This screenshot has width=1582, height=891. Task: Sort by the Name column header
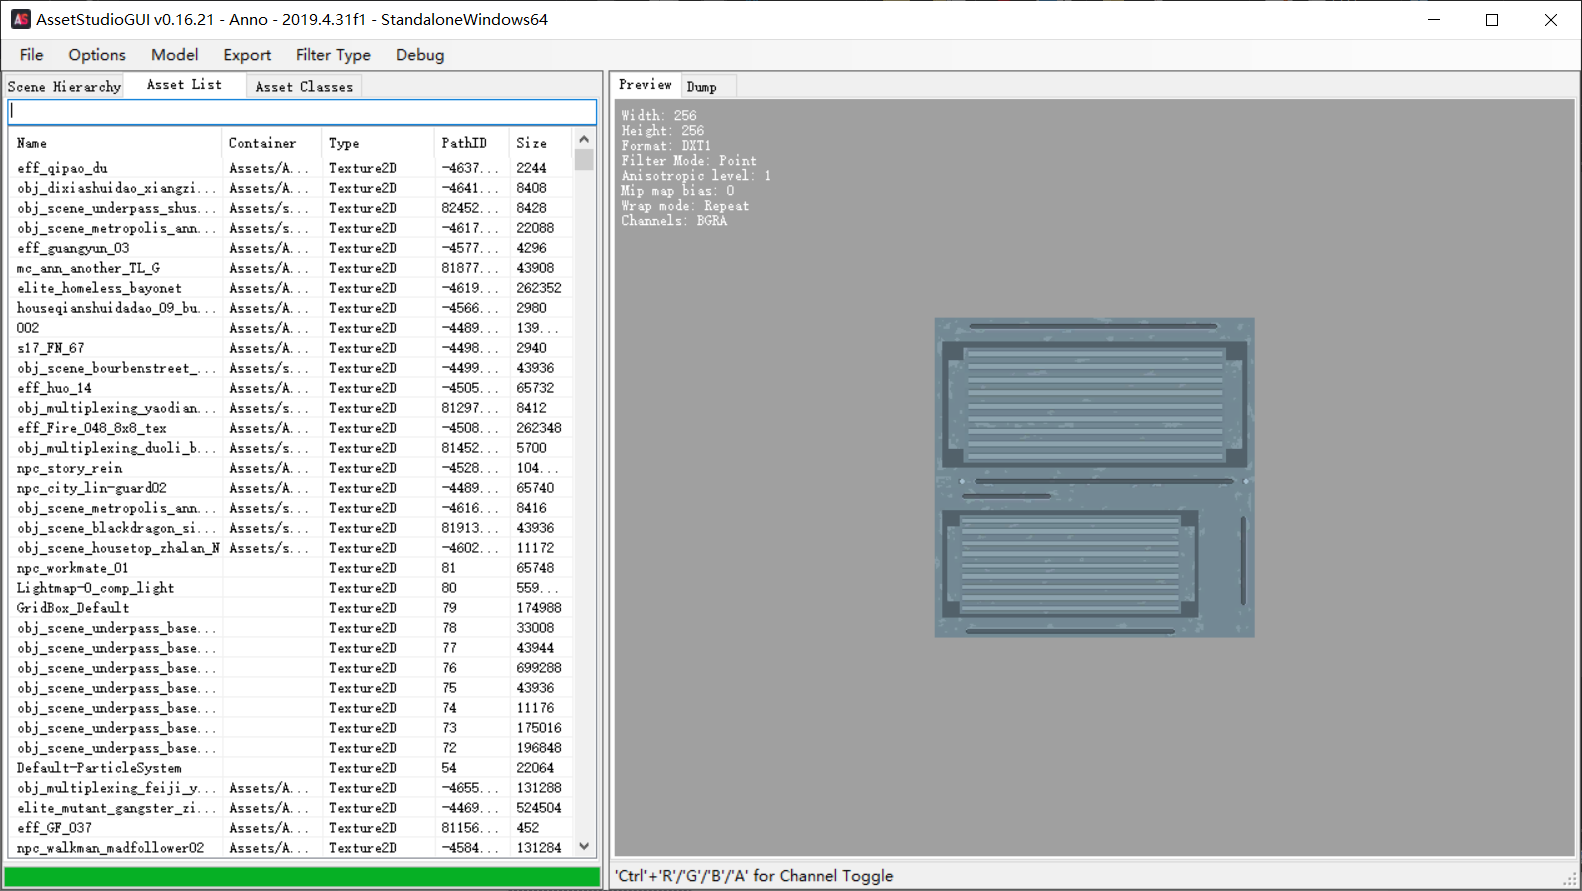click(114, 143)
